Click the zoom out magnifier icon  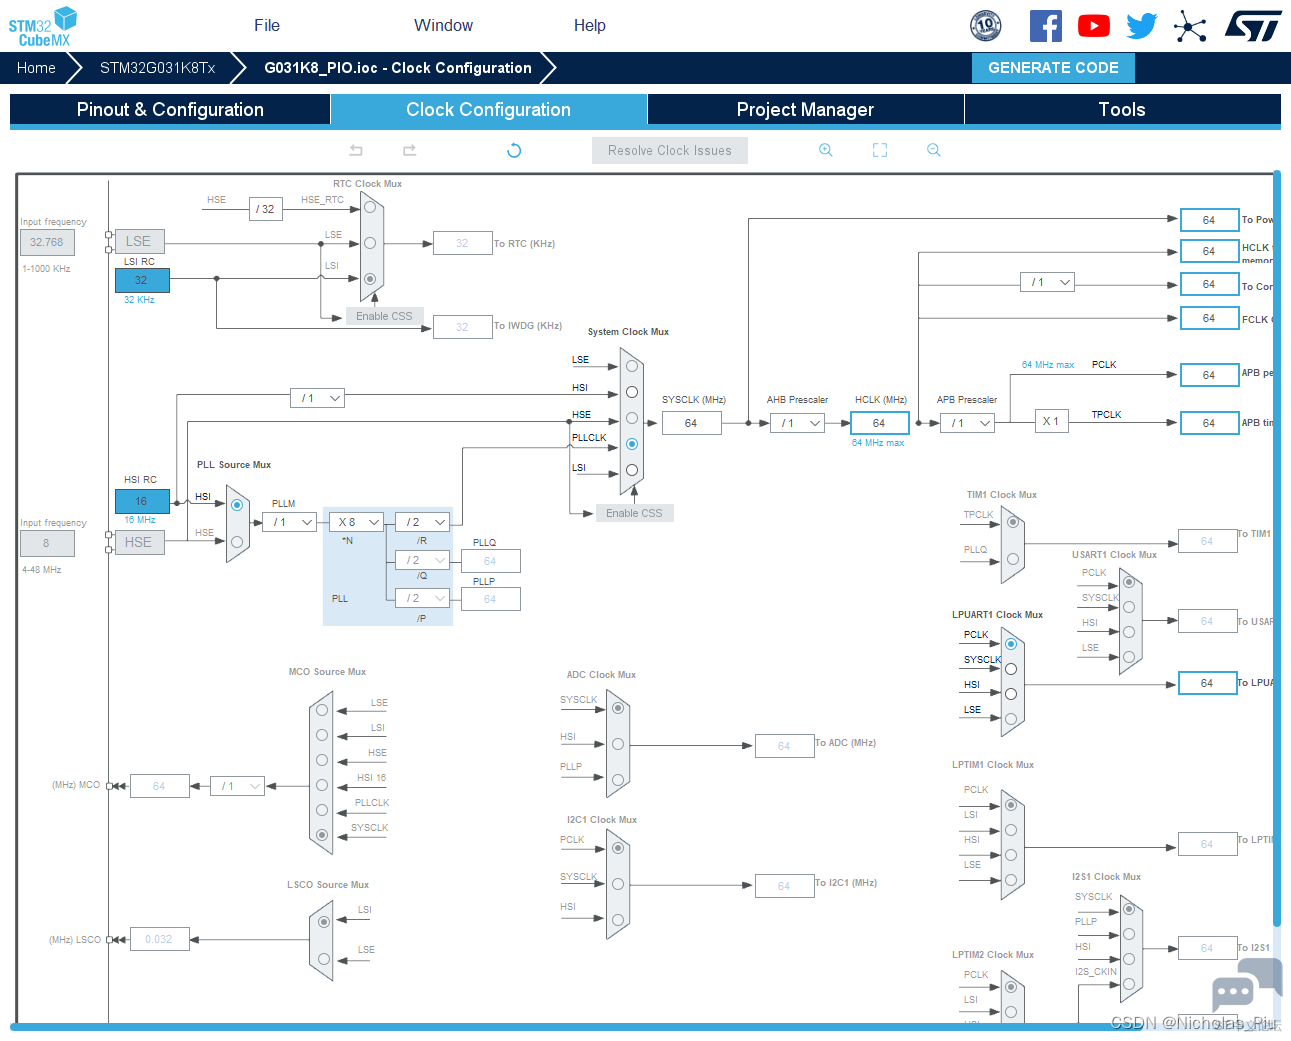coord(934,150)
